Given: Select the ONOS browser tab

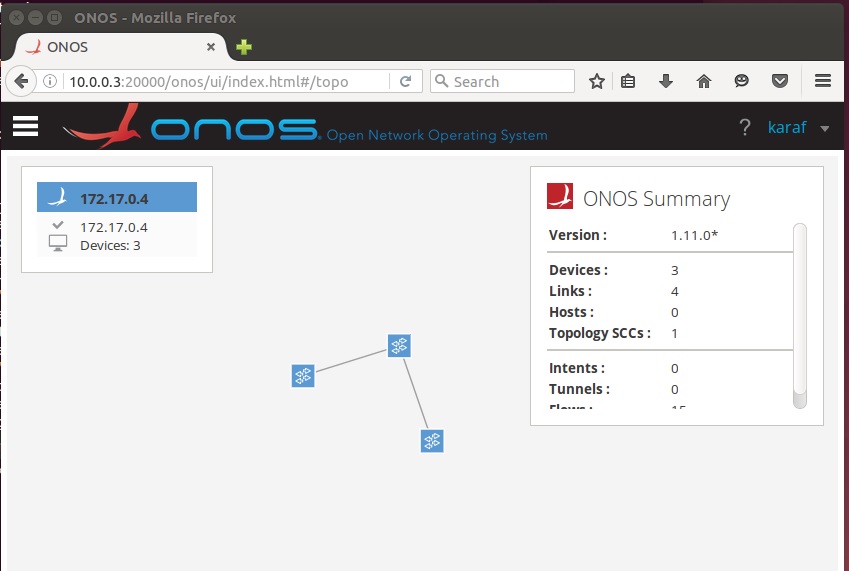Looking at the screenshot, I should 120,47.
